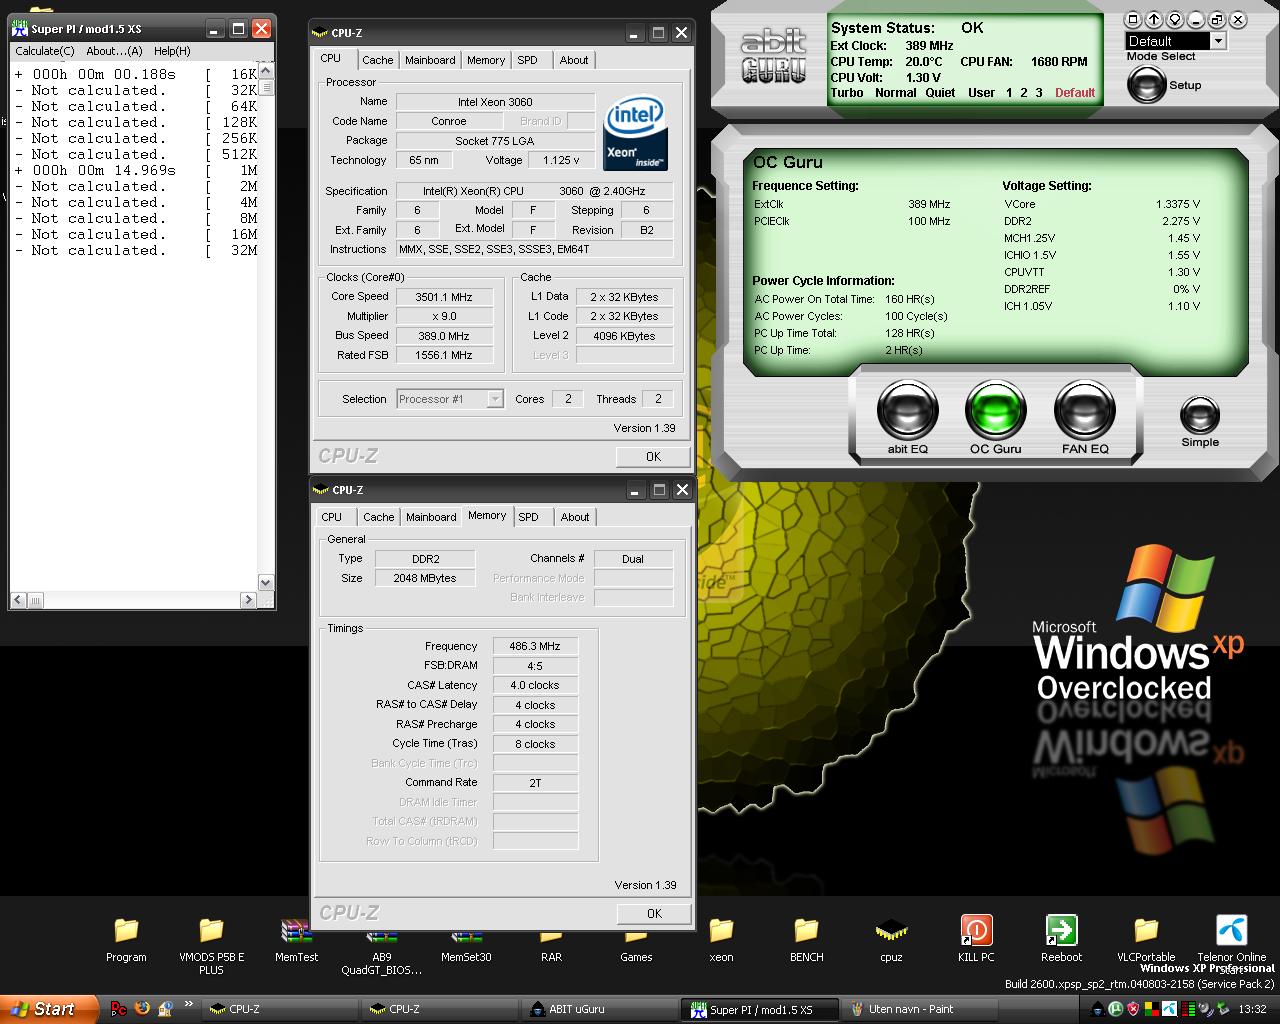Open the Program desktop folder
The height and width of the screenshot is (1024, 1280).
[126, 939]
